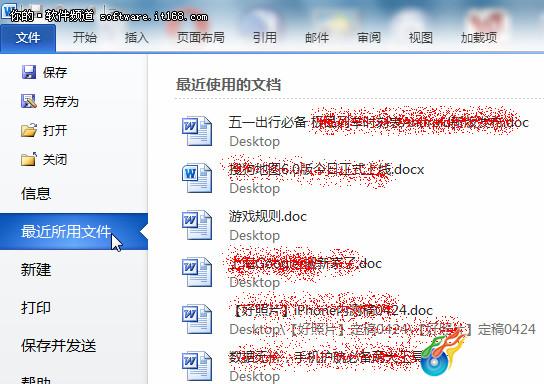Click the Save floppy disk icon

(x=29, y=72)
